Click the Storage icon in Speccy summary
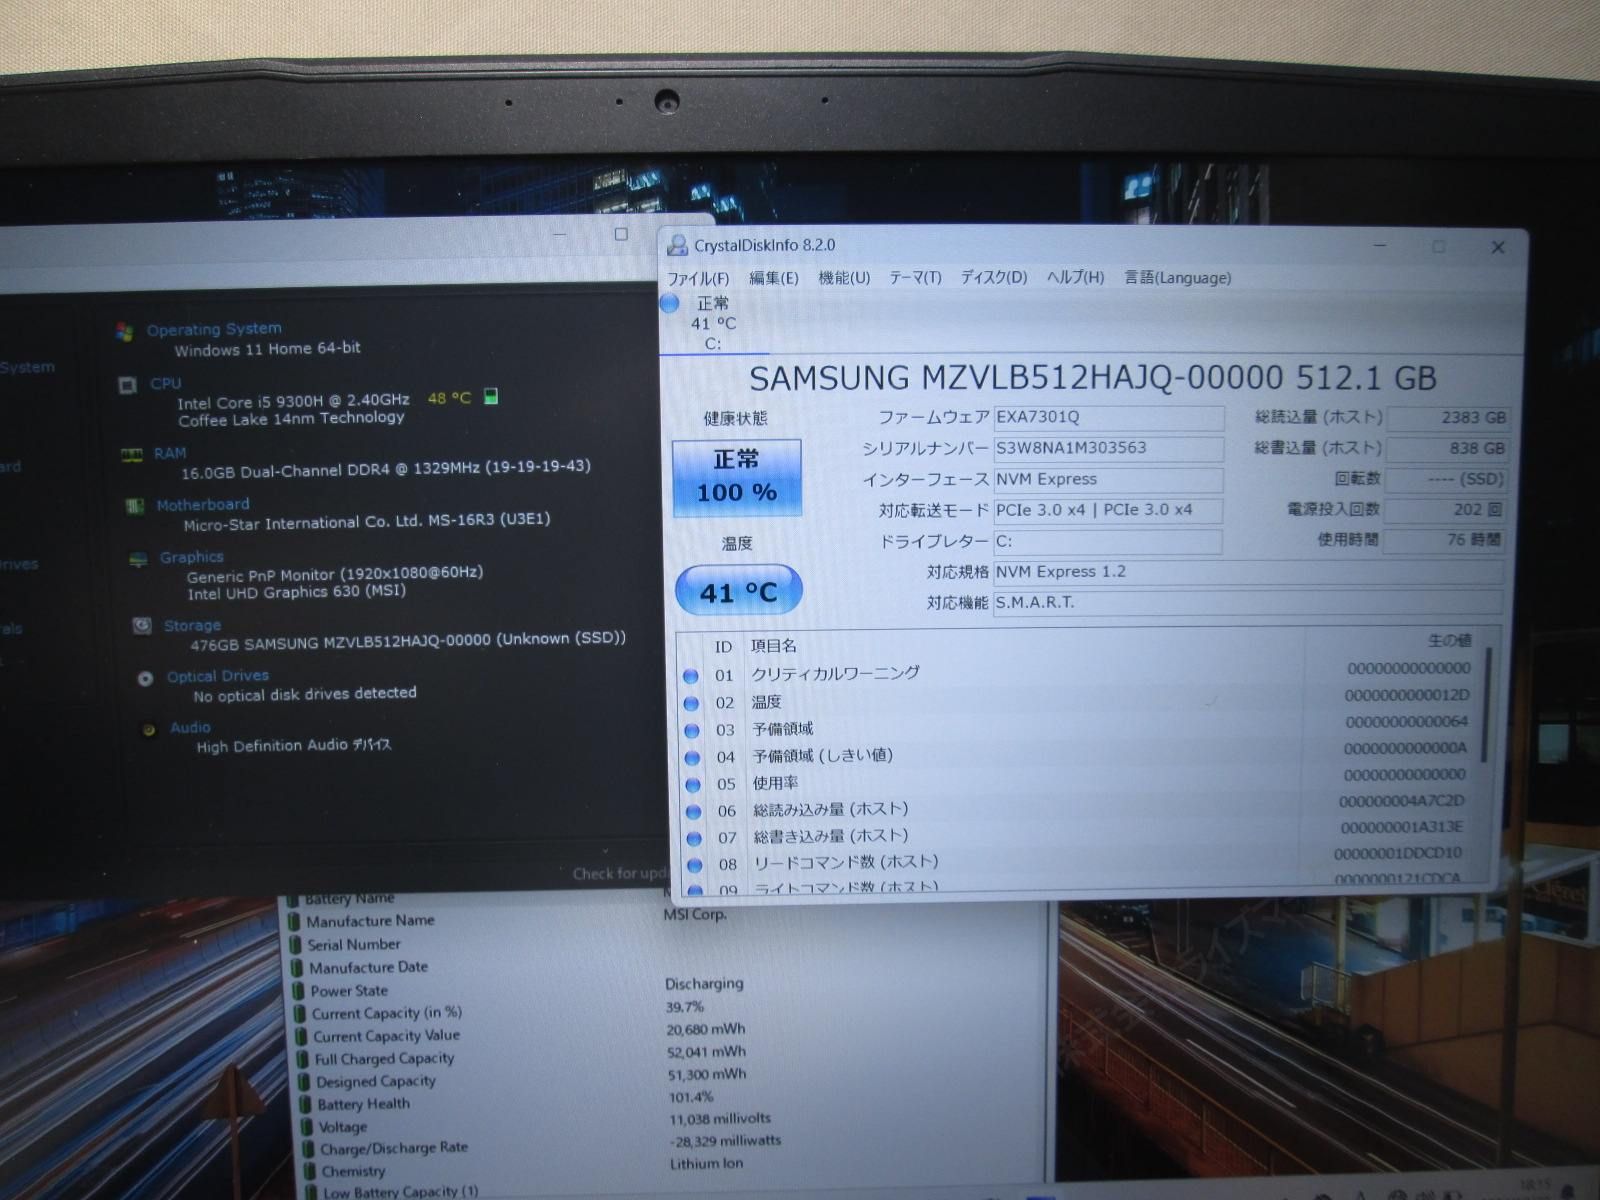Viewport: 1600px width, 1200px height. [142, 626]
